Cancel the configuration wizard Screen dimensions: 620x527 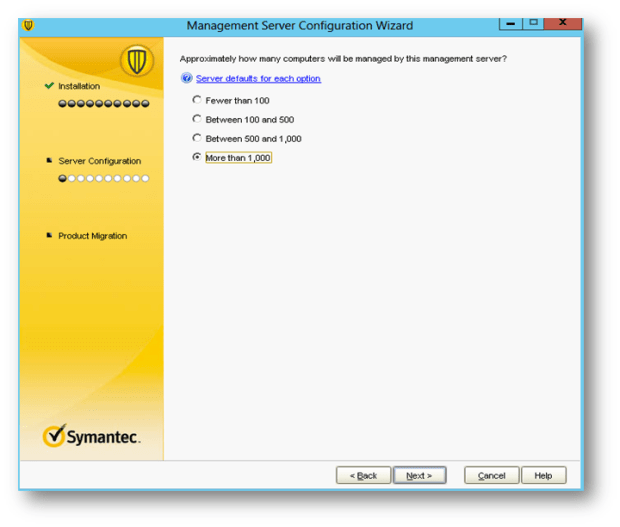tap(491, 475)
